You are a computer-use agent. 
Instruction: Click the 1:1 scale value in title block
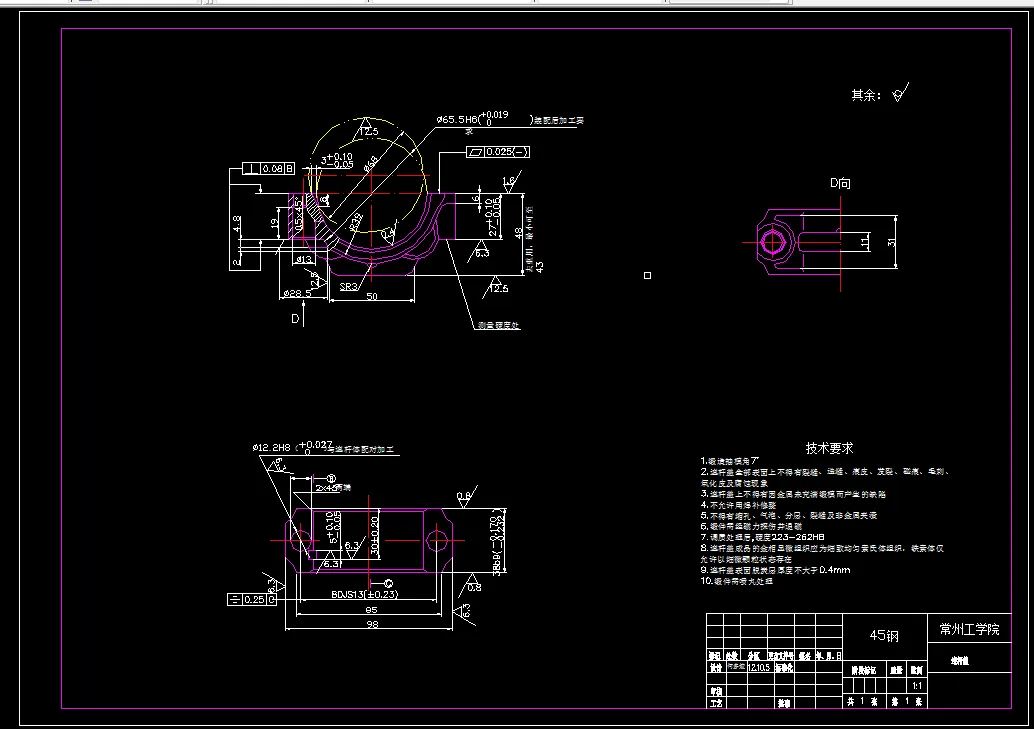point(917,685)
